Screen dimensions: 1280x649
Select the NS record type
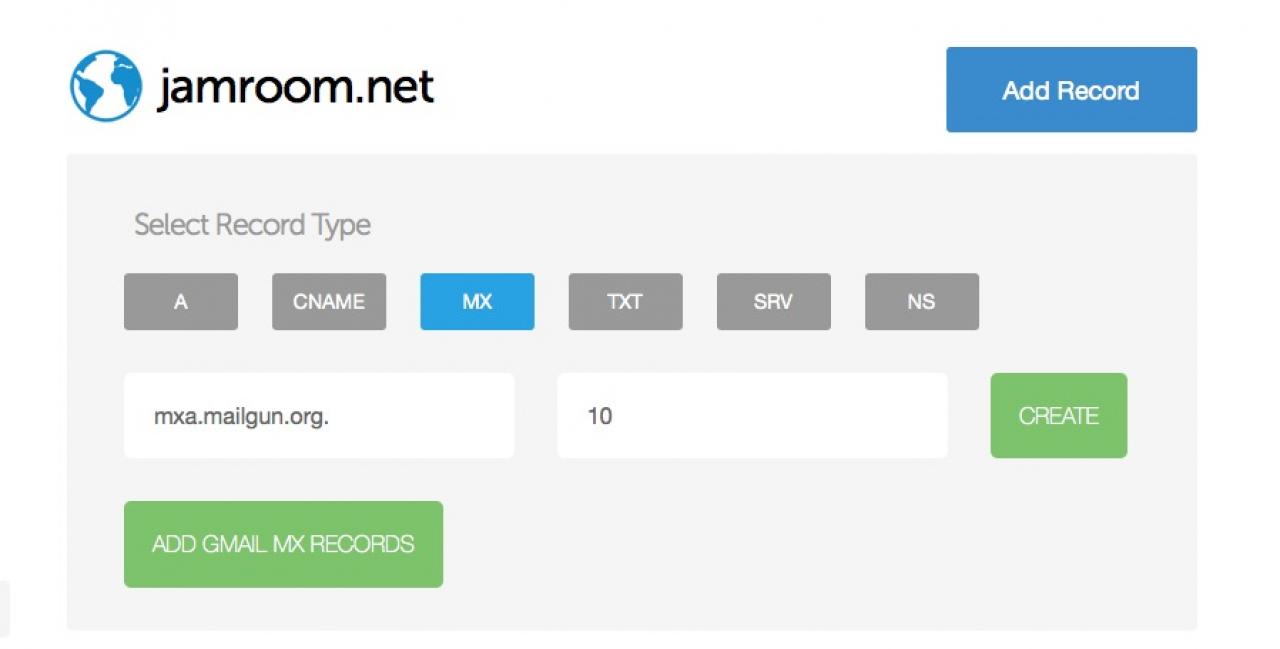[921, 302]
